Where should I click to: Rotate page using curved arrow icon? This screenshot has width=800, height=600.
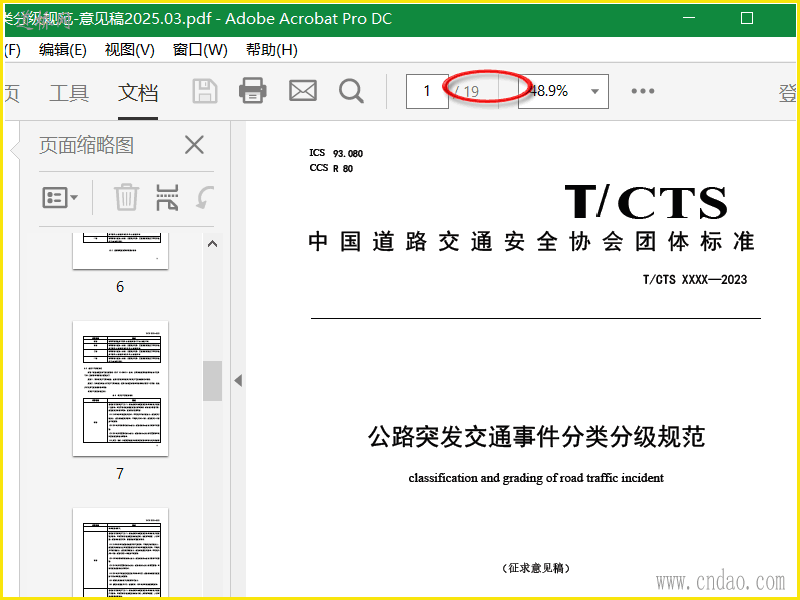(205, 197)
